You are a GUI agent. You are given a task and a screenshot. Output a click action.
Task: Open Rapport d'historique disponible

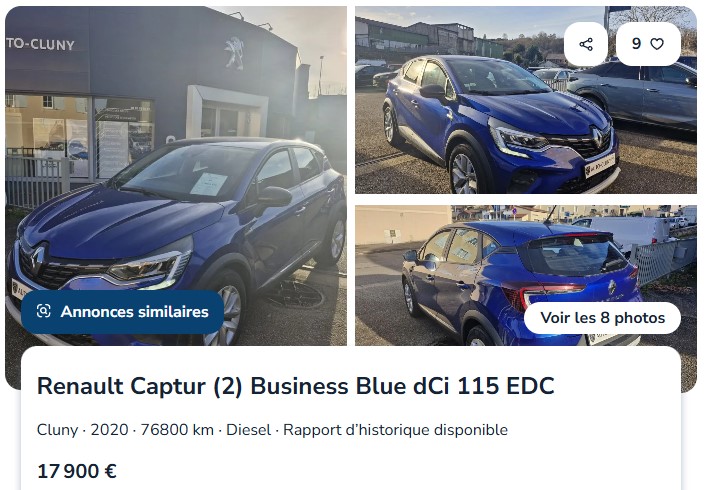(x=395, y=430)
